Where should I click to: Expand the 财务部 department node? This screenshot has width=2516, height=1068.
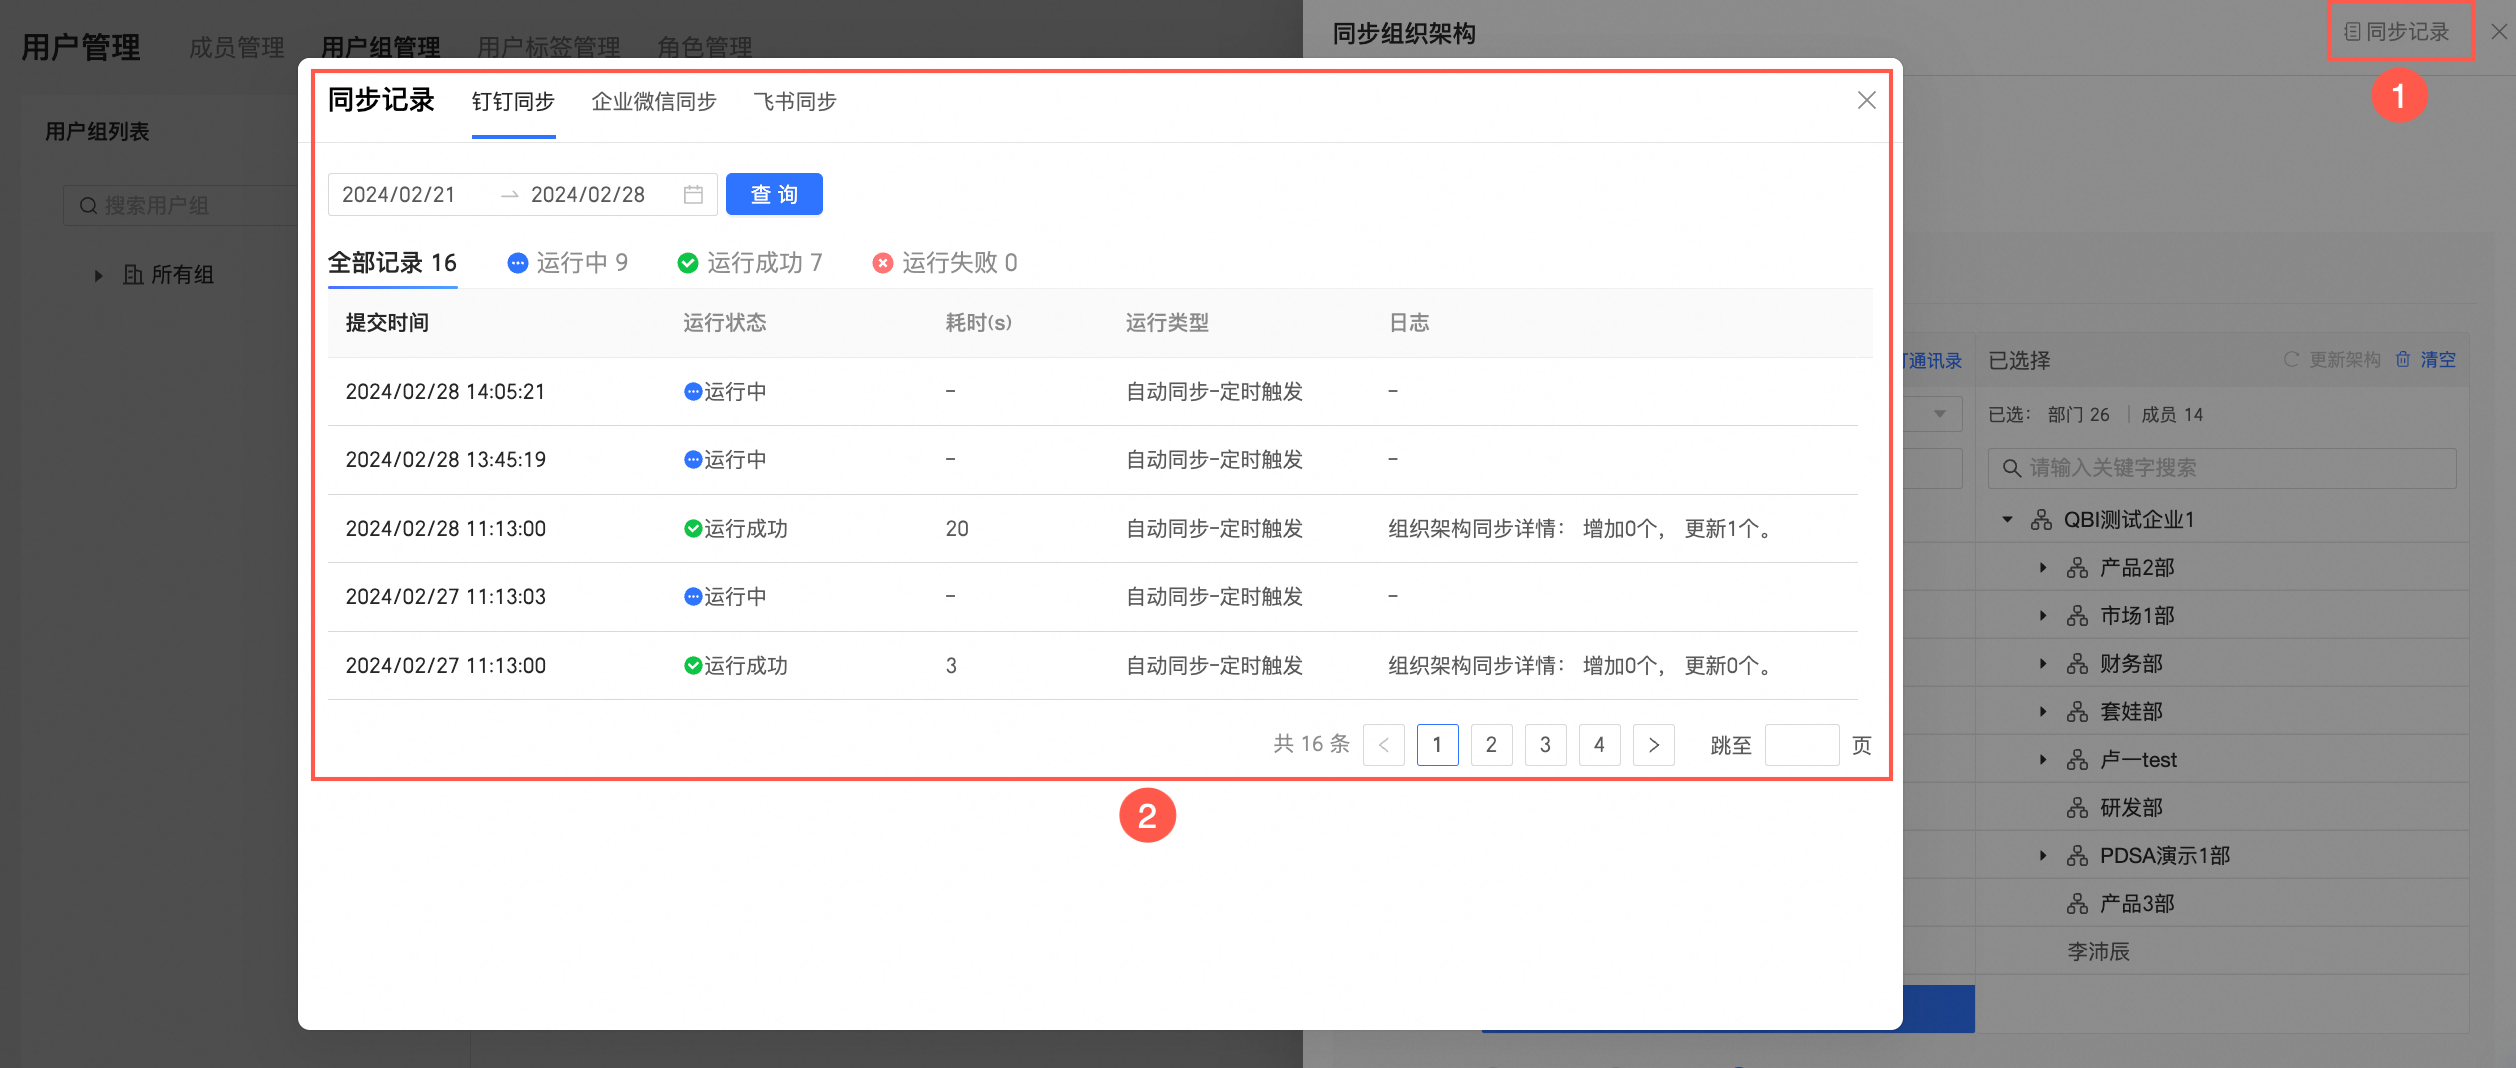pos(2043,664)
